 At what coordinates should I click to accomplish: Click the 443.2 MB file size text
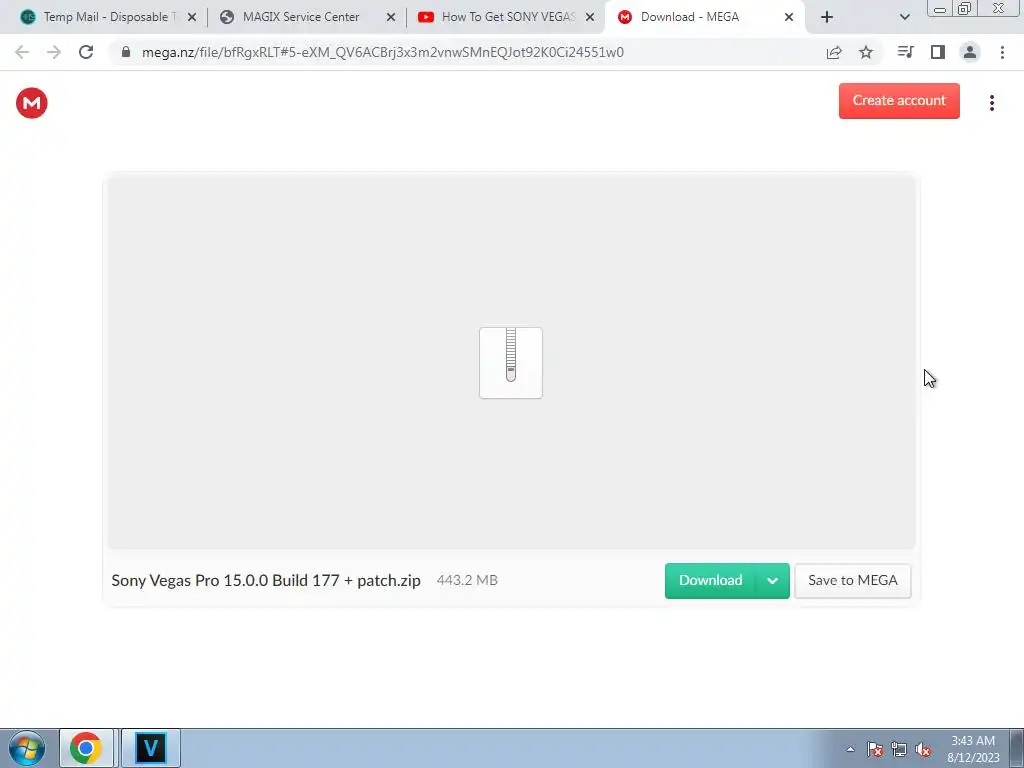tap(467, 581)
